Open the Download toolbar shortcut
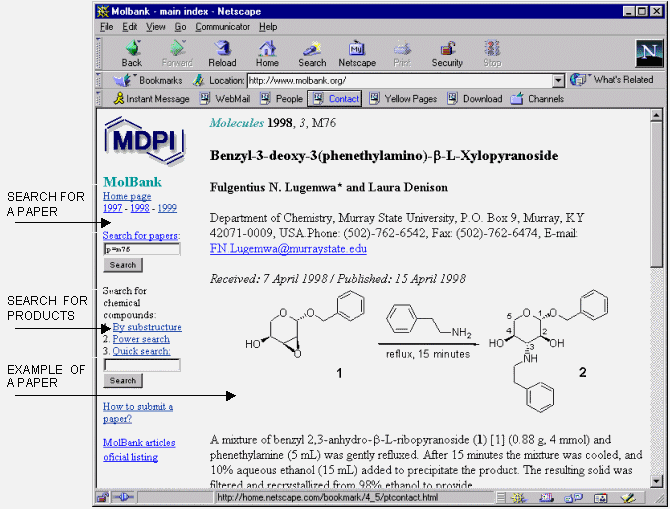670x509 pixels. (x=475, y=99)
